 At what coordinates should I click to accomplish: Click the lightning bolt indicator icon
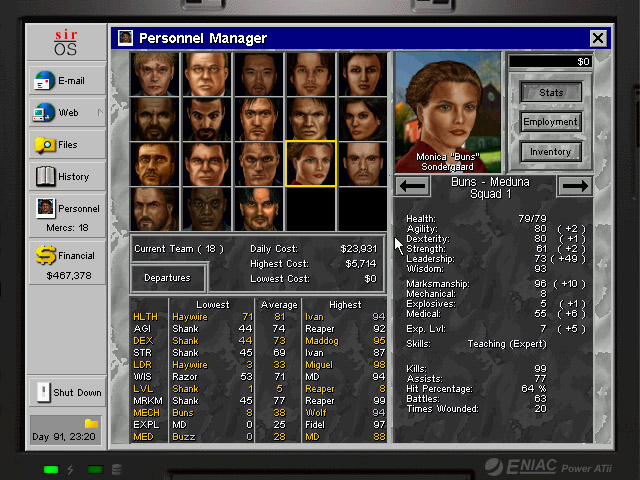pyautogui.click(x=70, y=469)
